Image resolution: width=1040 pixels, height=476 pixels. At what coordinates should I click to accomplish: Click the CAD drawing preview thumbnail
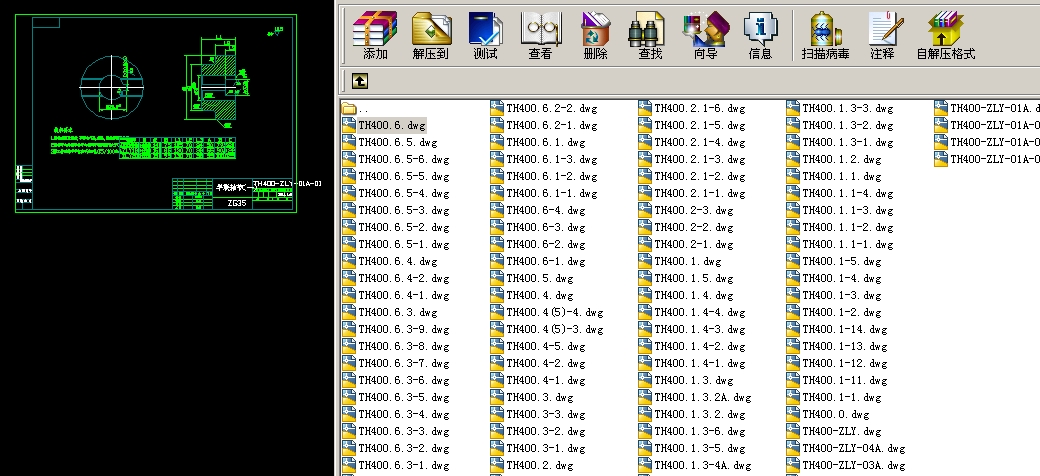[x=166, y=113]
